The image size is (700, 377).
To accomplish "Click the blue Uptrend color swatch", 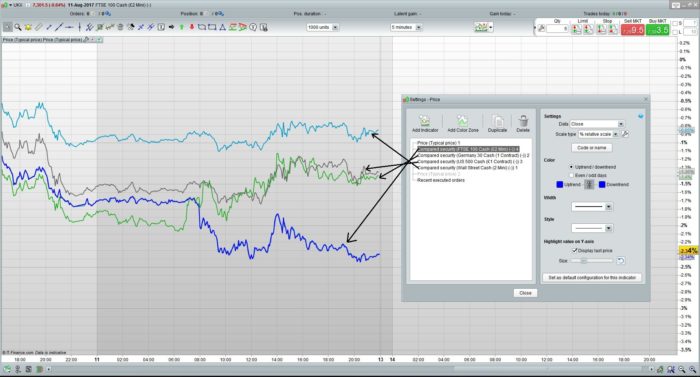I will click(x=560, y=184).
